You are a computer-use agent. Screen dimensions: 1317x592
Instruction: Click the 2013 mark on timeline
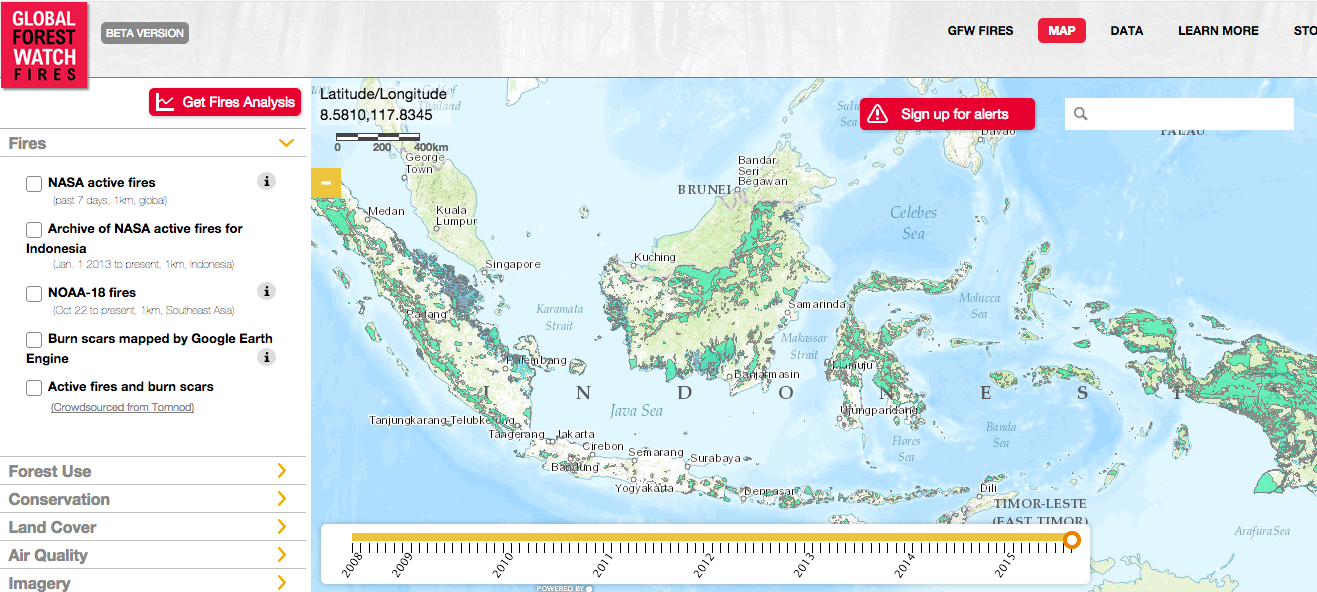[804, 562]
